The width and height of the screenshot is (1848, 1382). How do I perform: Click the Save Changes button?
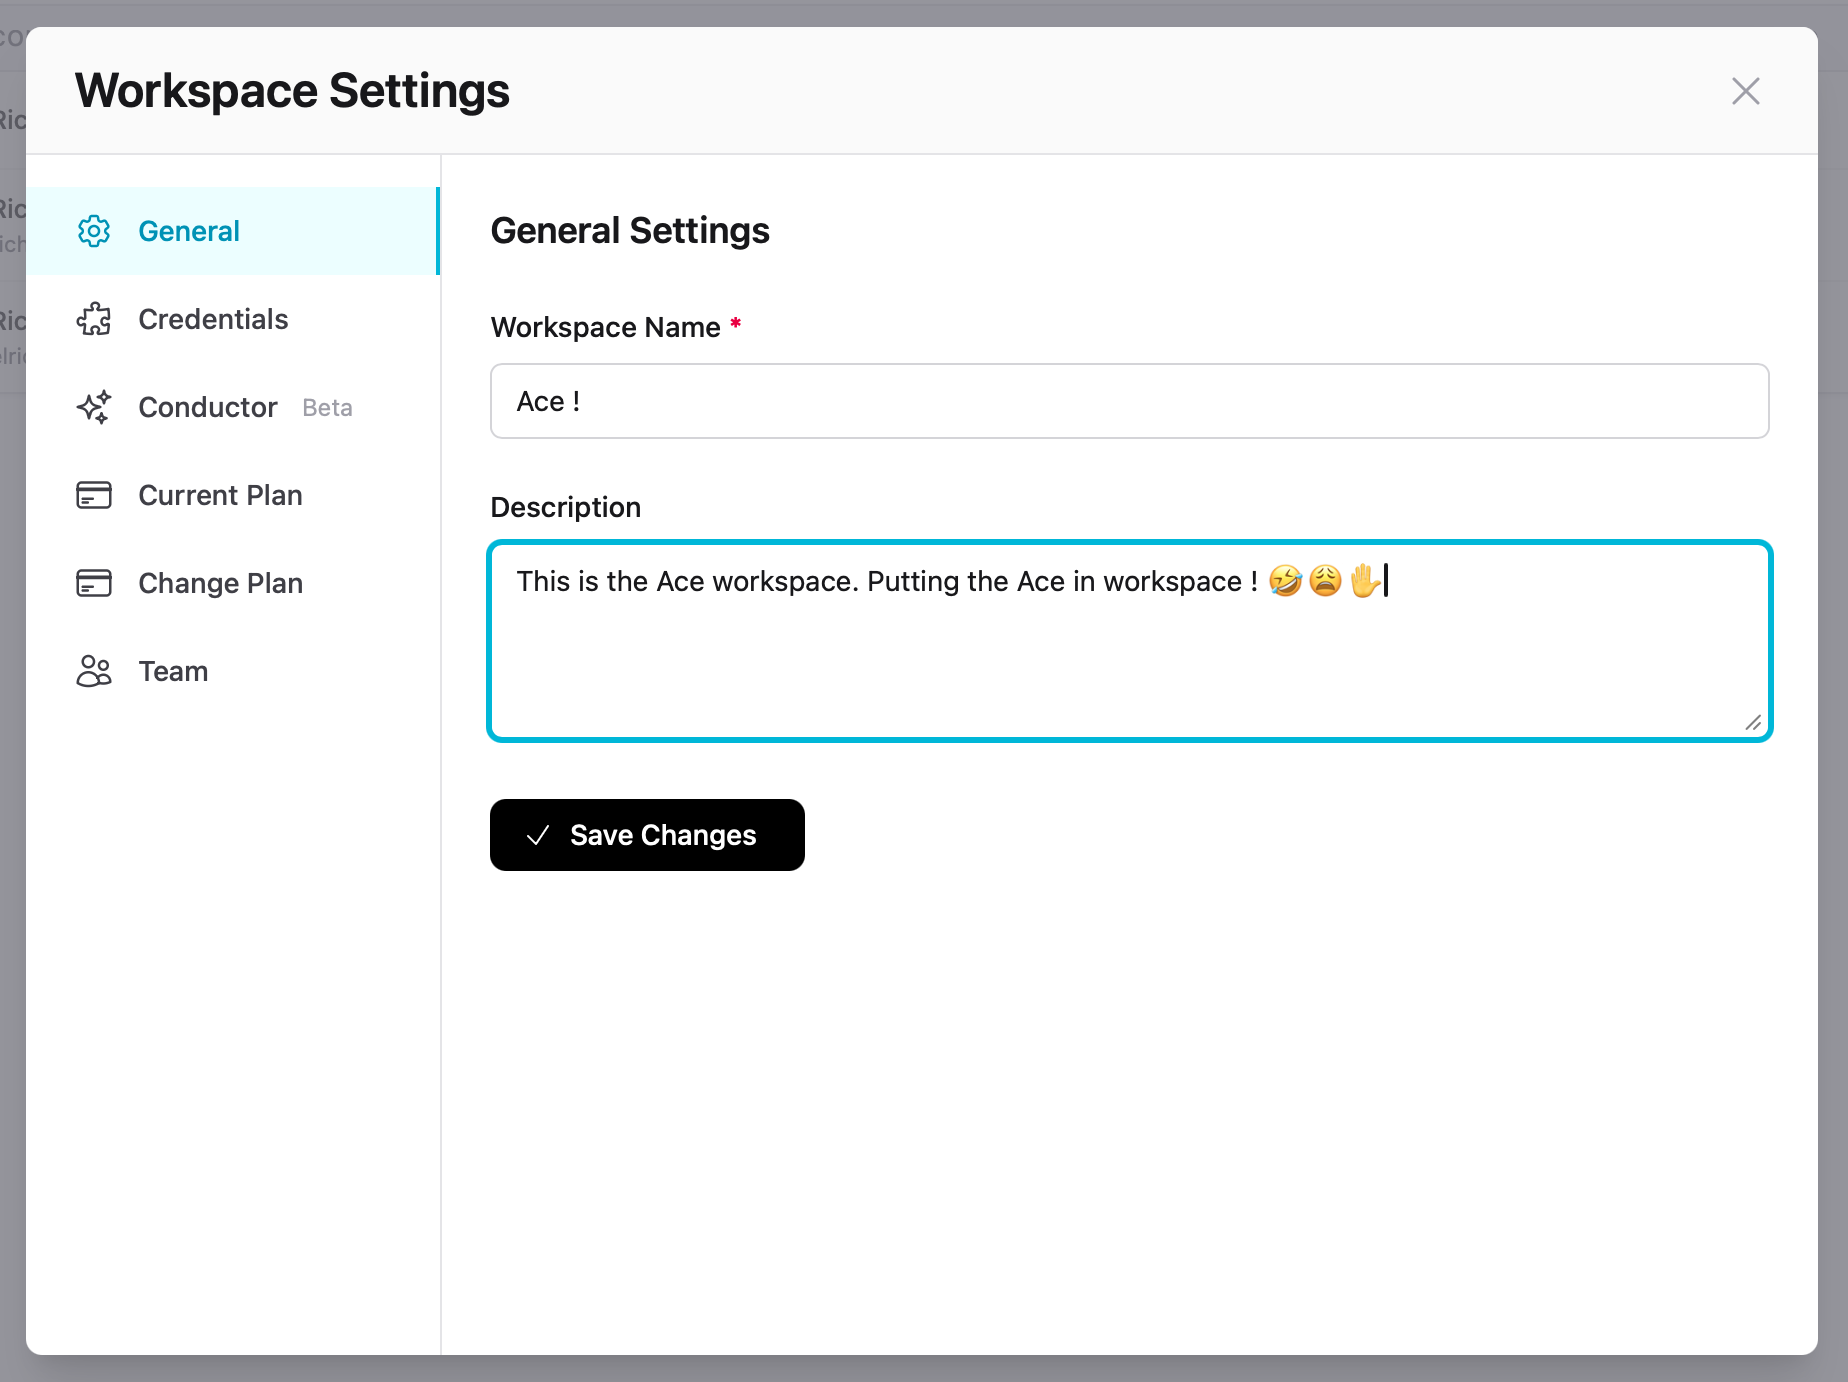[x=647, y=835]
